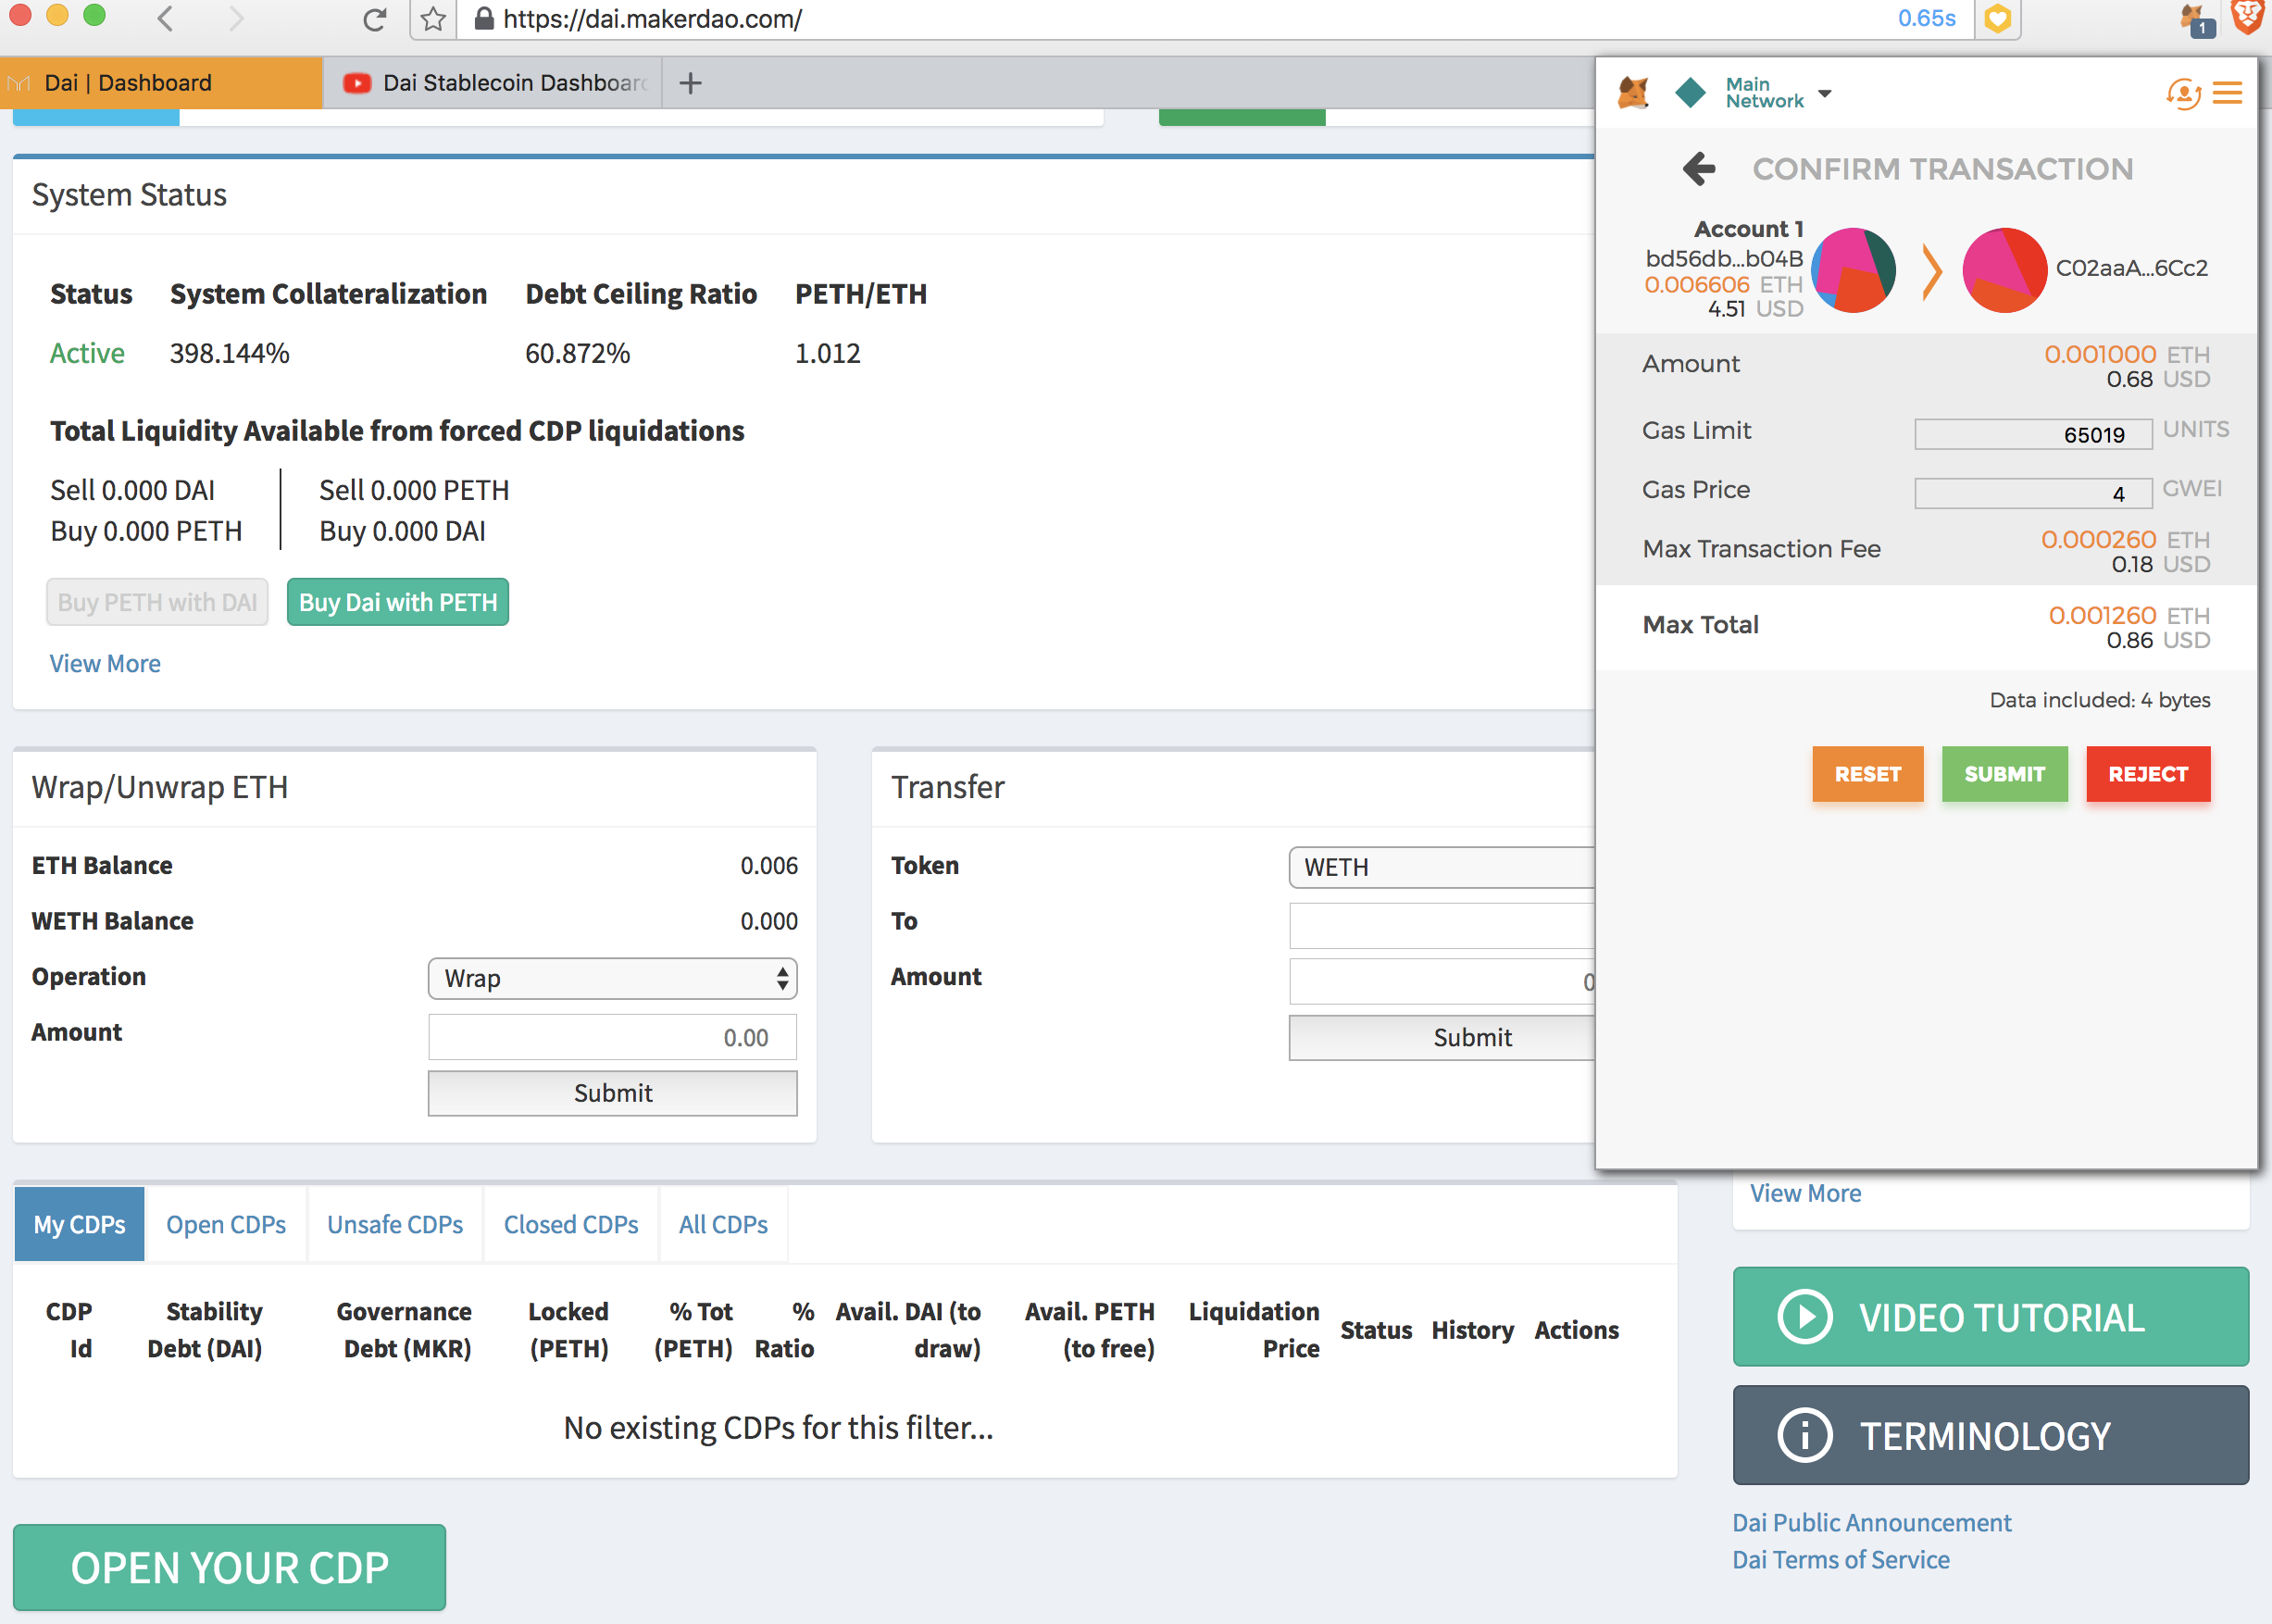Open the Wrap operation dropdown

[x=612, y=978]
